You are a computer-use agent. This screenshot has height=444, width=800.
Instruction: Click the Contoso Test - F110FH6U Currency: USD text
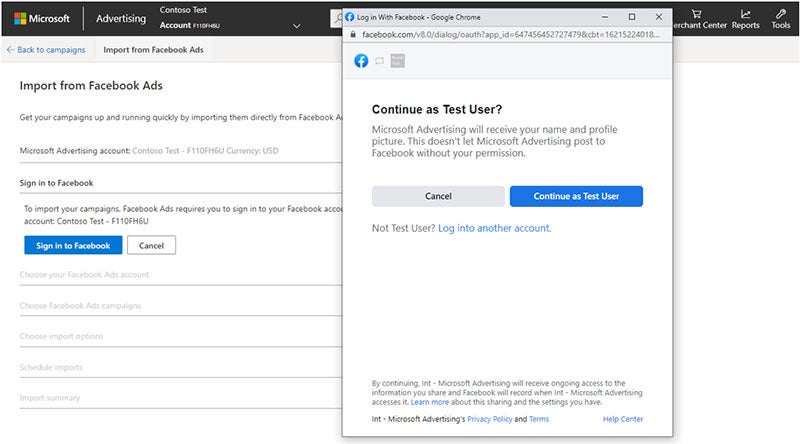click(x=205, y=151)
